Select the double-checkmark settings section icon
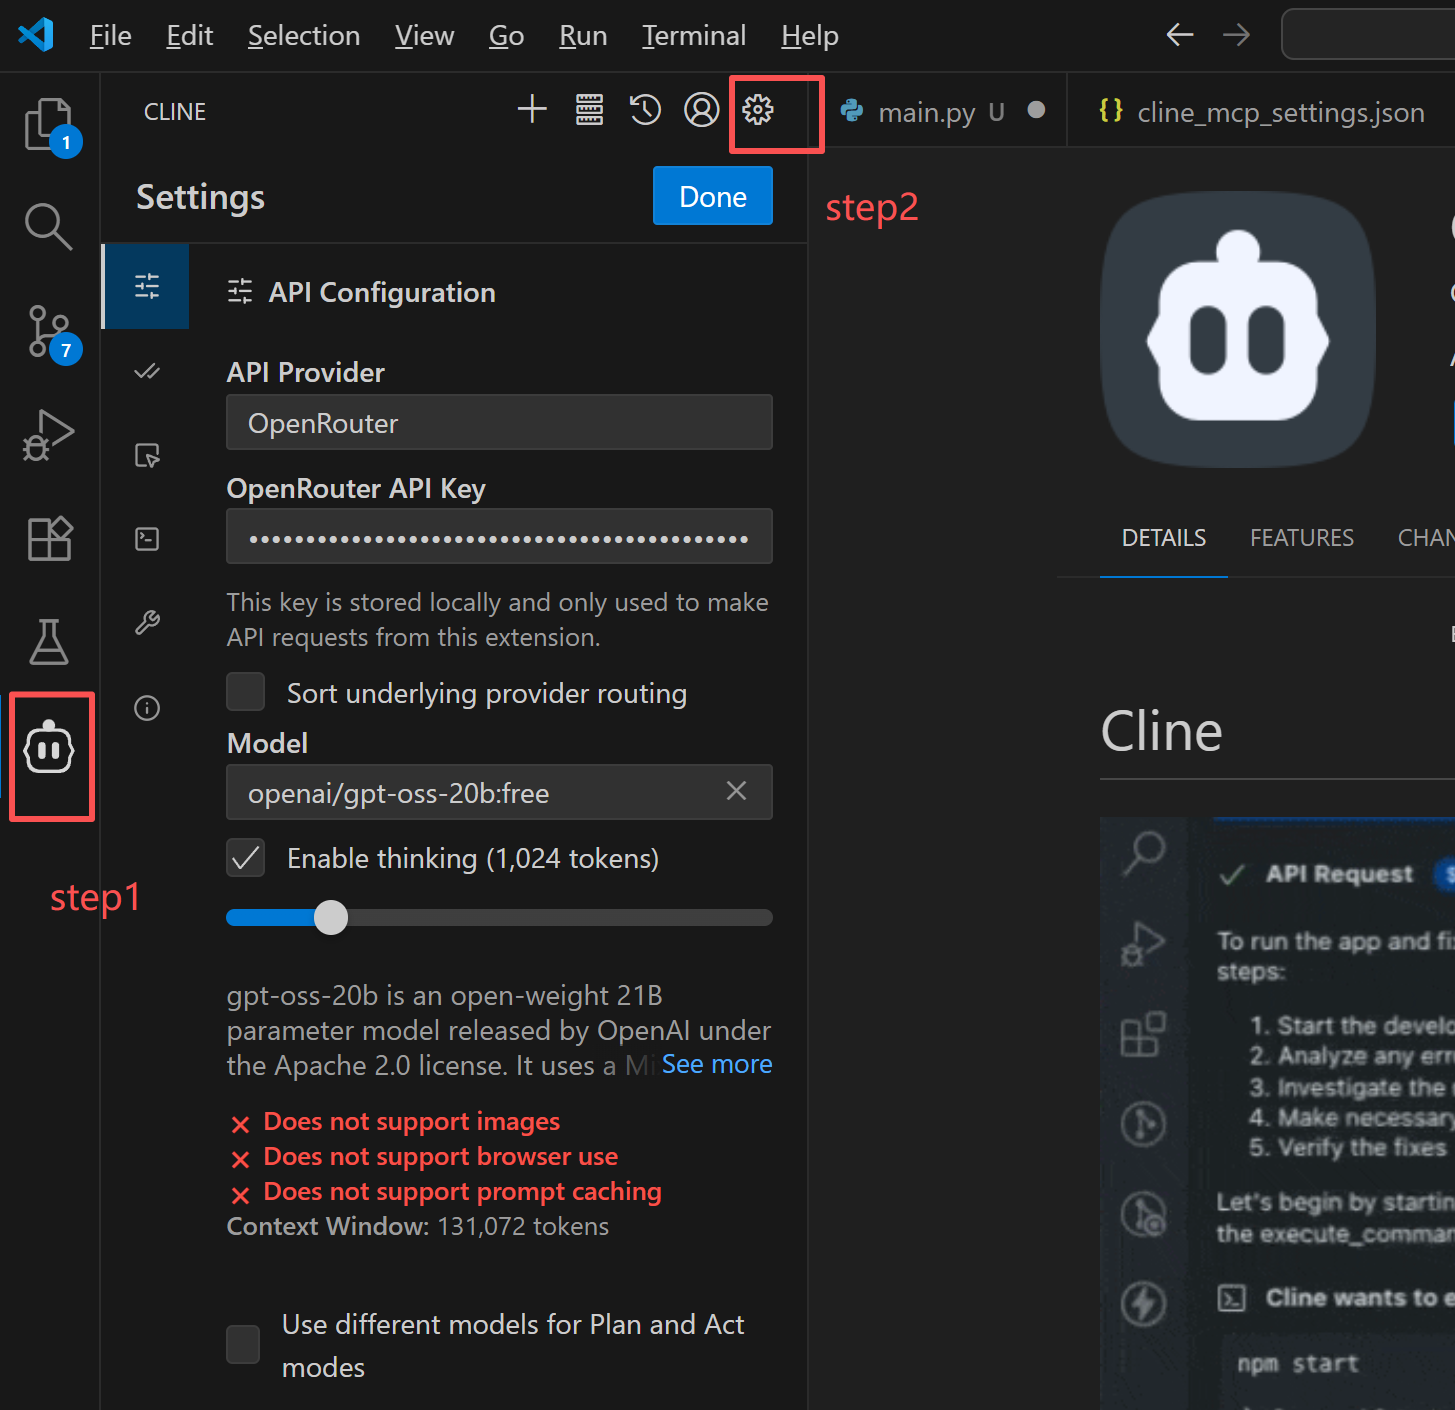Image resolution: width=1455 pixels, height=1410 pixels. click(147, 372)
